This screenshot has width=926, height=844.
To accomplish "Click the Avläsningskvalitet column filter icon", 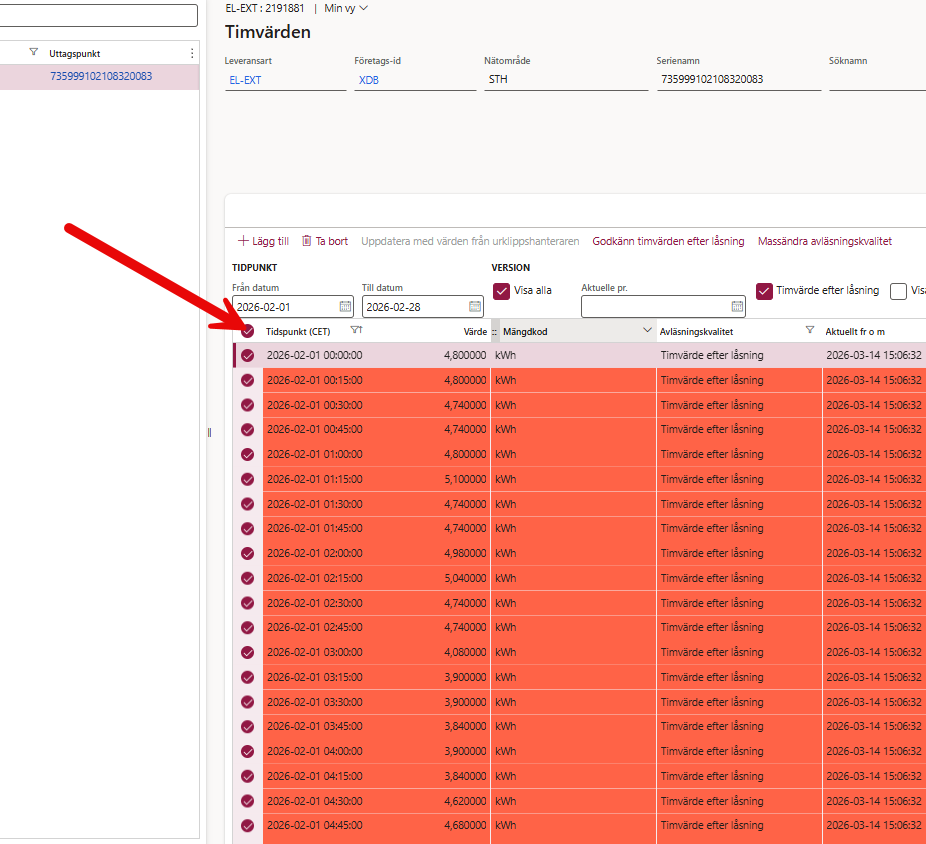I will [x=810, y=331].
